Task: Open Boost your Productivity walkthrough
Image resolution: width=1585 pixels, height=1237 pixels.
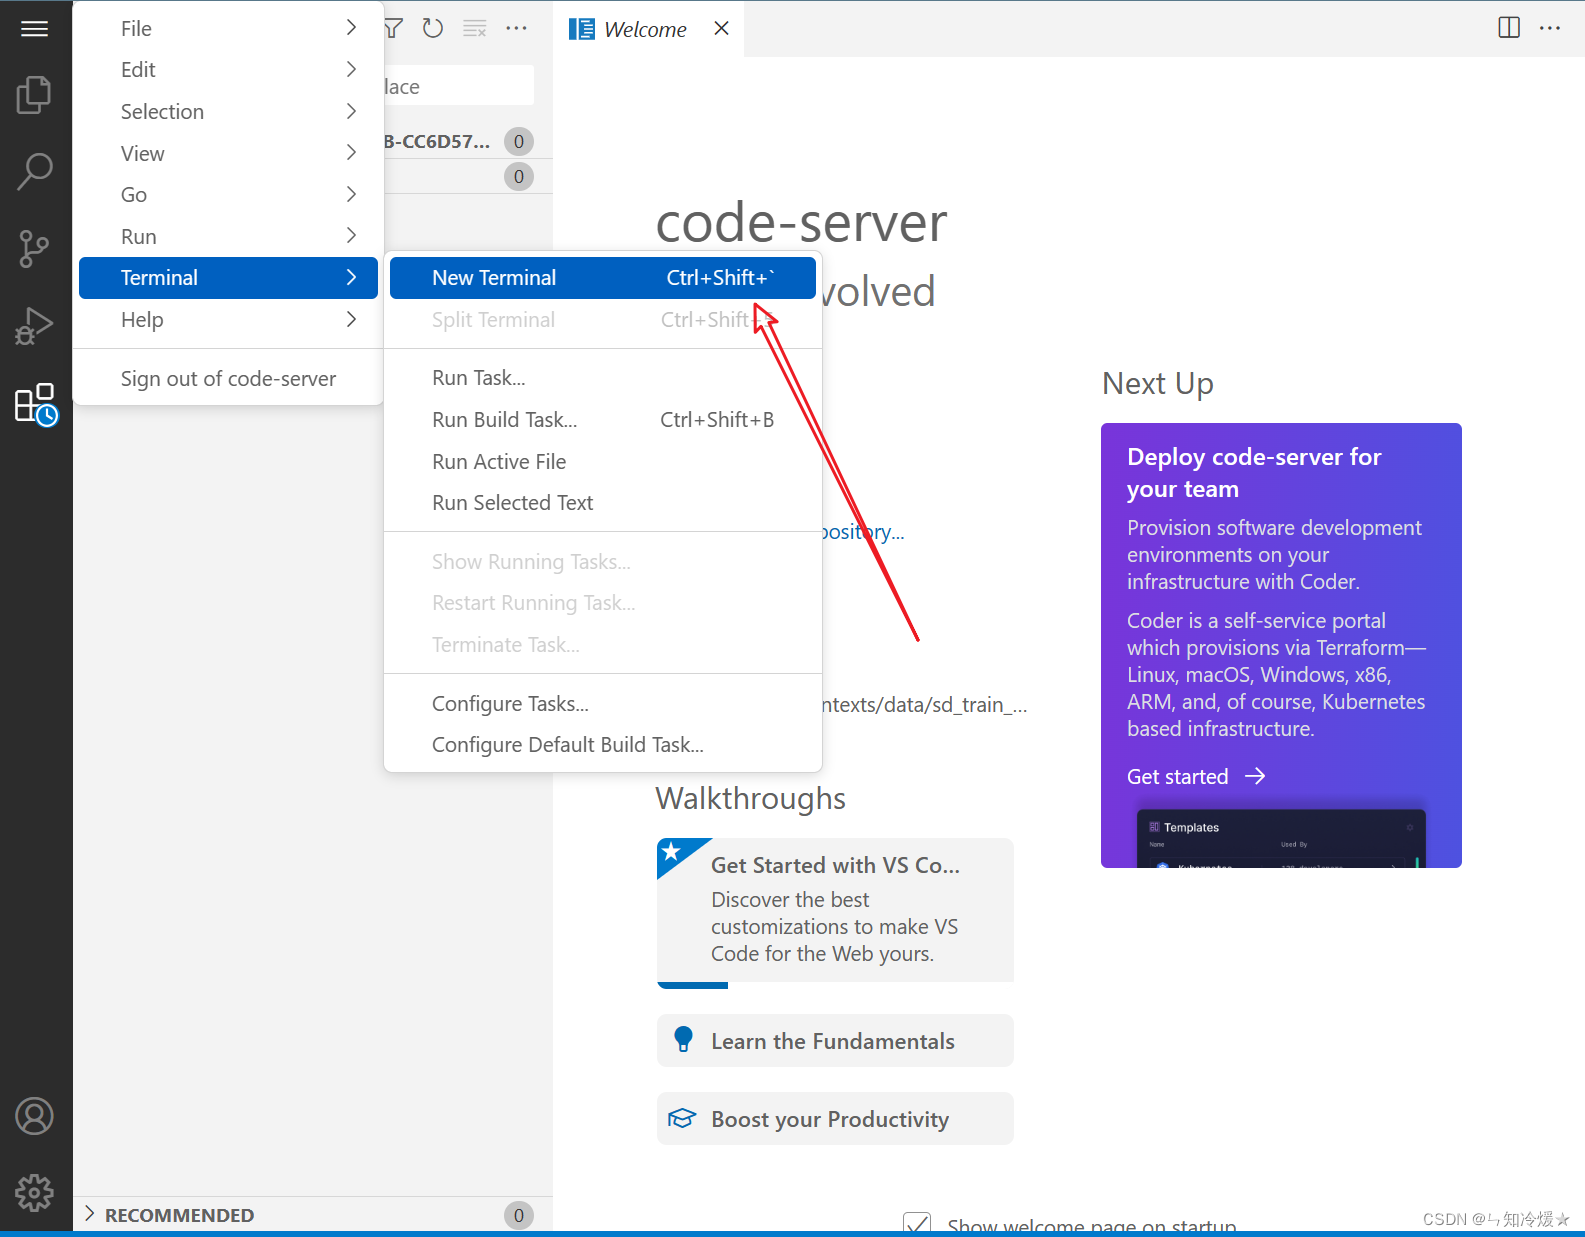Action: tap(835, 1119)
